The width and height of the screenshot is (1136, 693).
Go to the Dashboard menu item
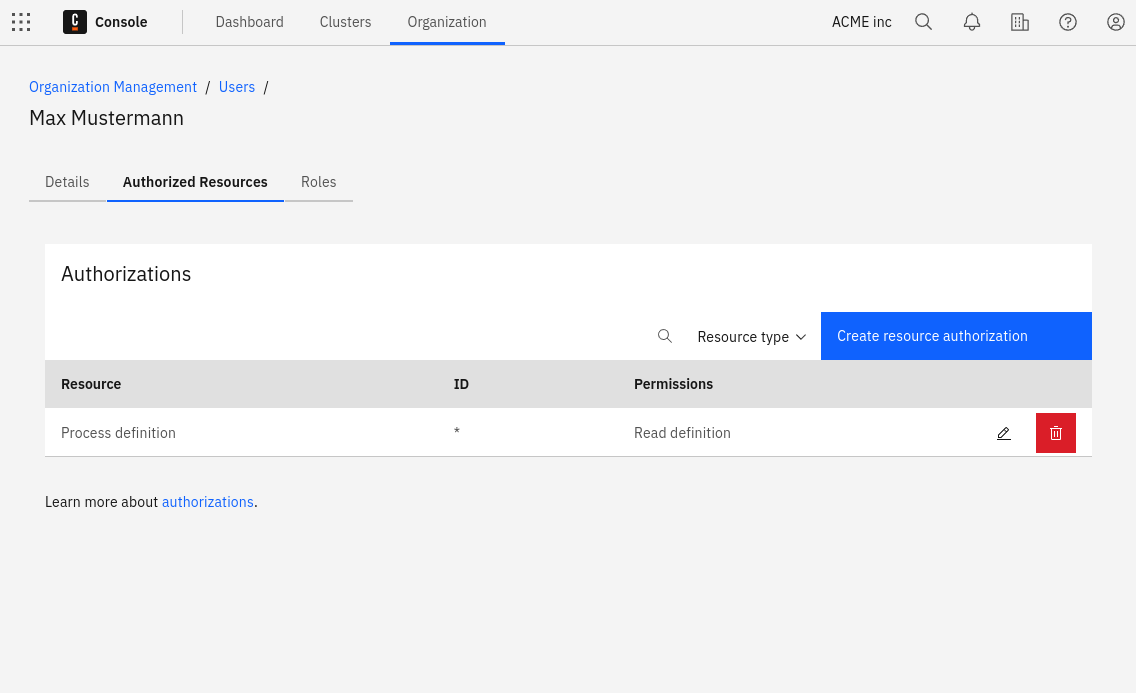pos(249,22)
